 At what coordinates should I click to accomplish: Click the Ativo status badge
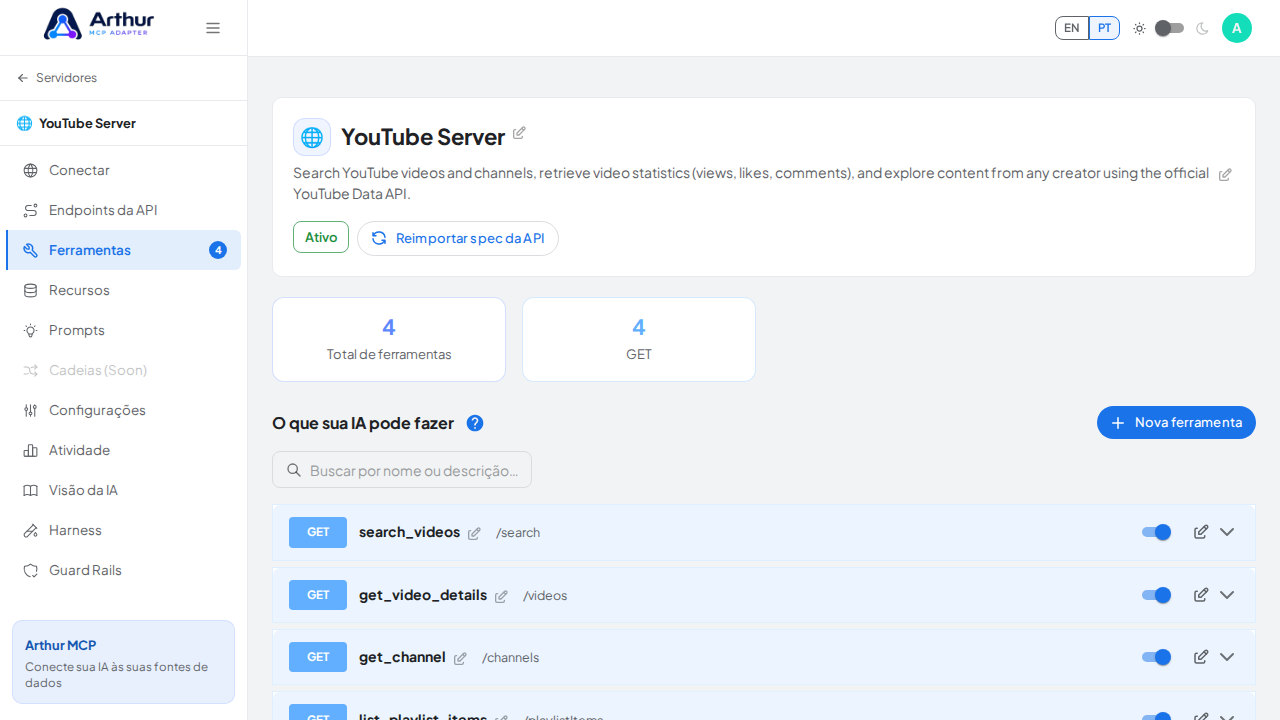click(x=321, y=237)
